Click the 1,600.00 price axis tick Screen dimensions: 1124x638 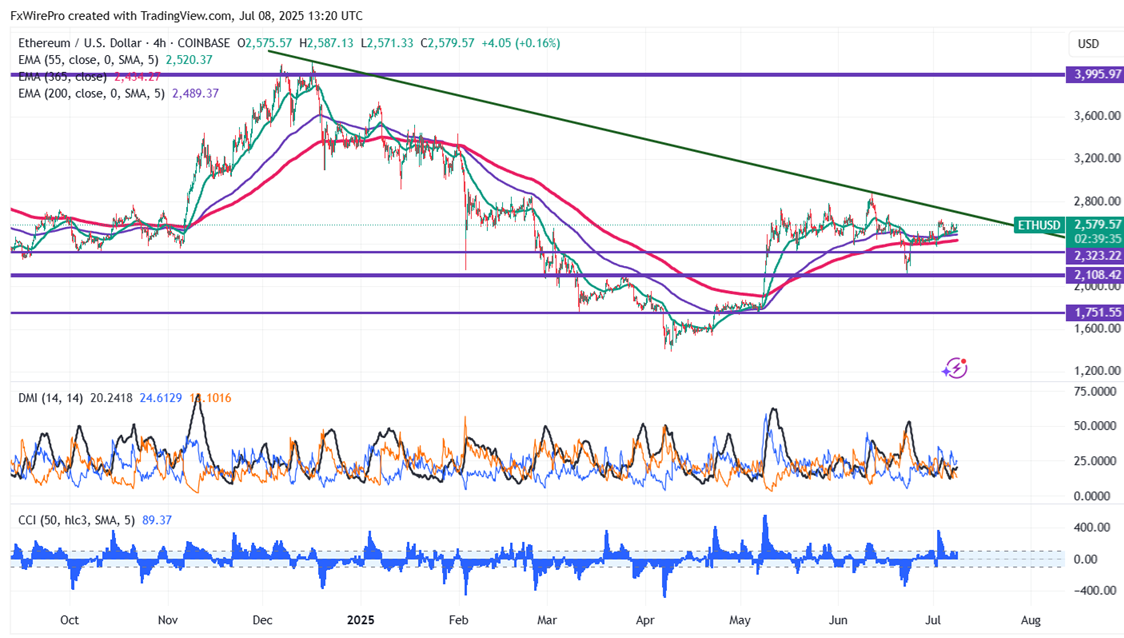point(1097,328)
